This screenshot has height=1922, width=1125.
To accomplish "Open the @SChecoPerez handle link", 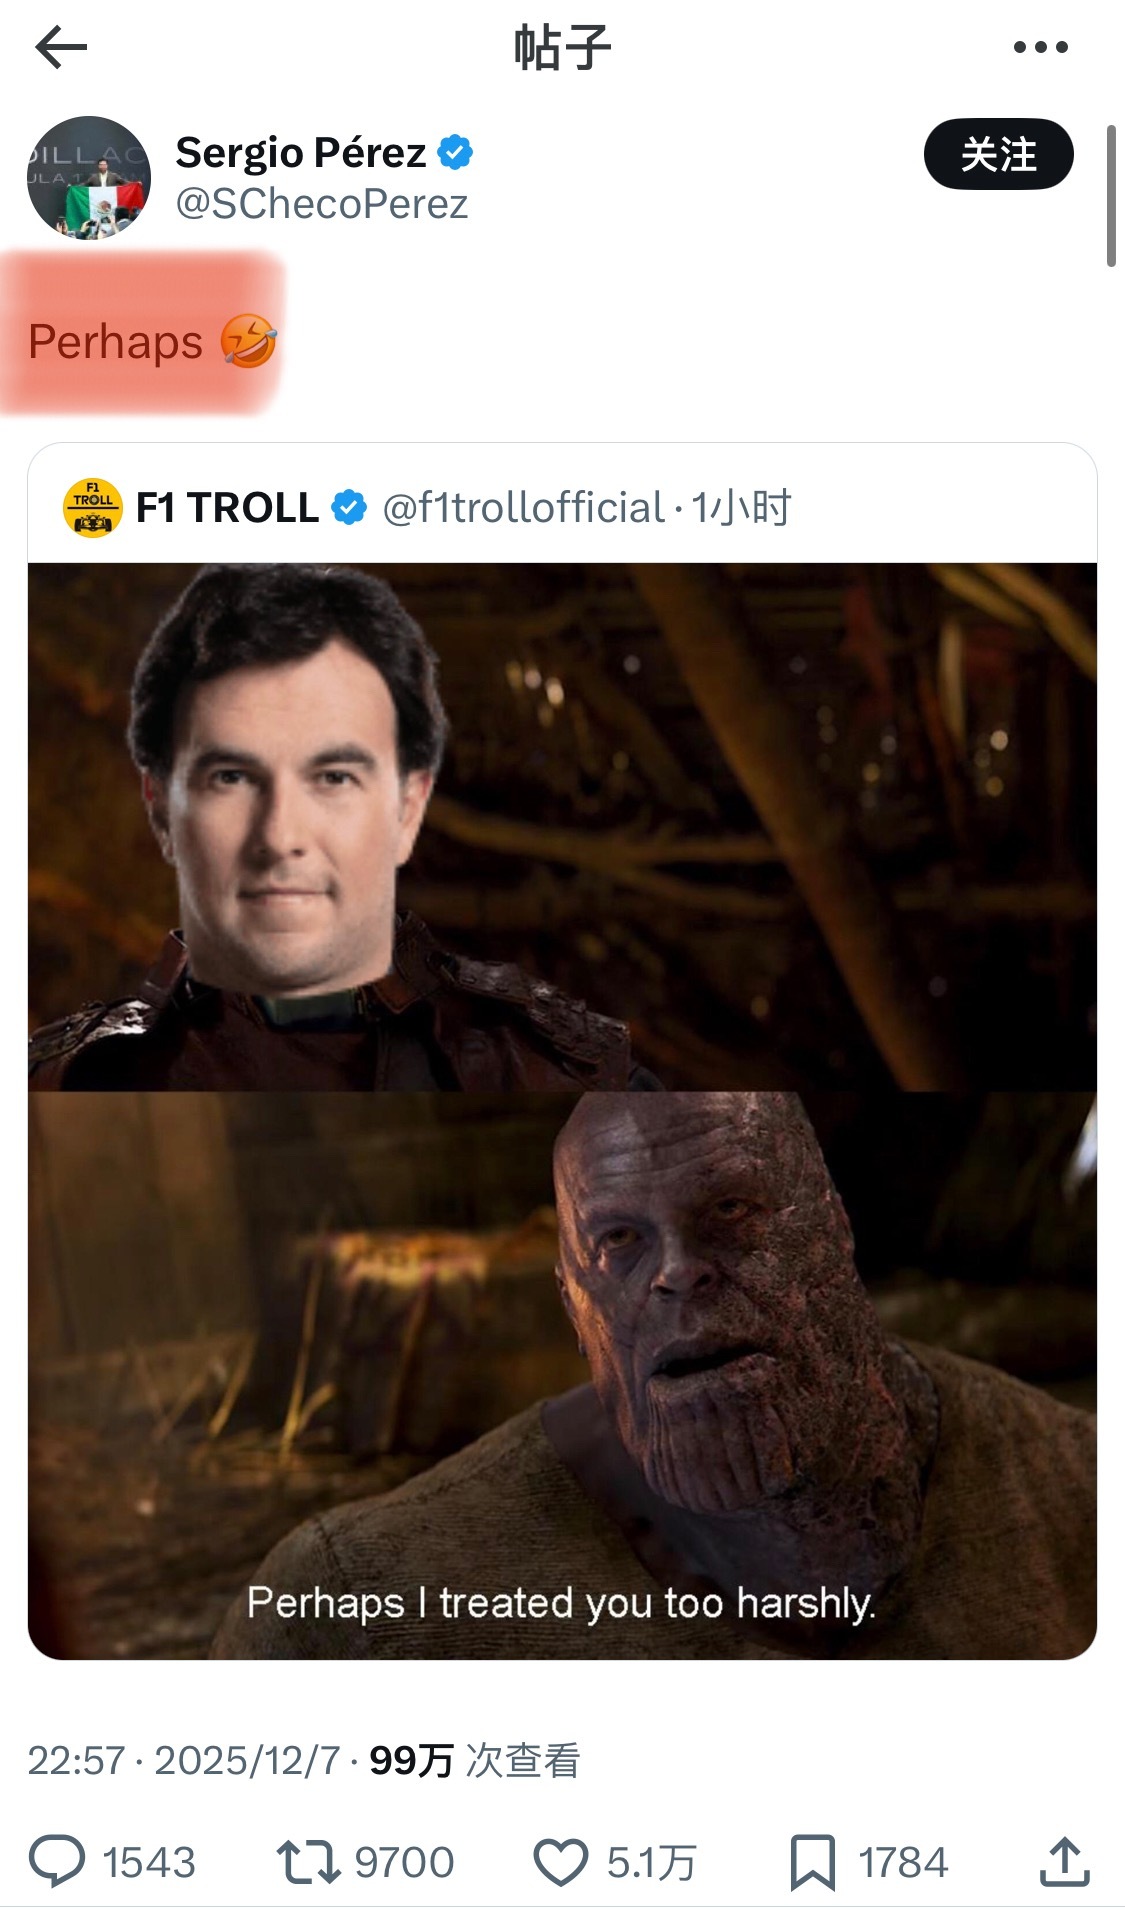I will pos(322,205).
